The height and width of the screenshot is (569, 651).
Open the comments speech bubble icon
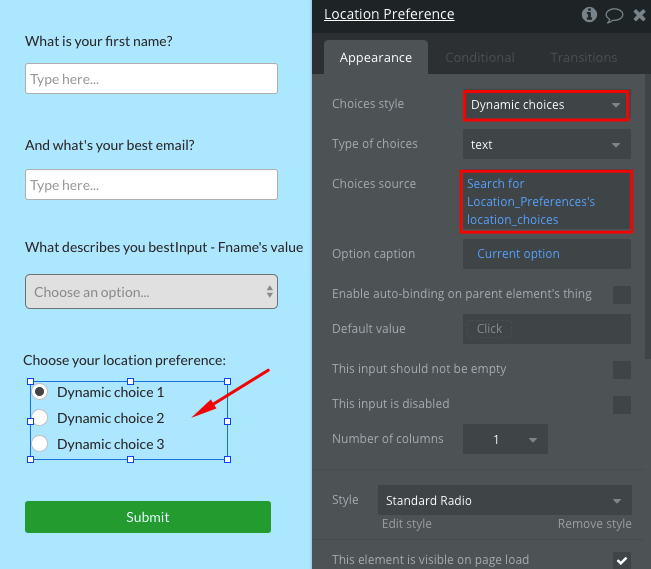(x=614, y=15)
